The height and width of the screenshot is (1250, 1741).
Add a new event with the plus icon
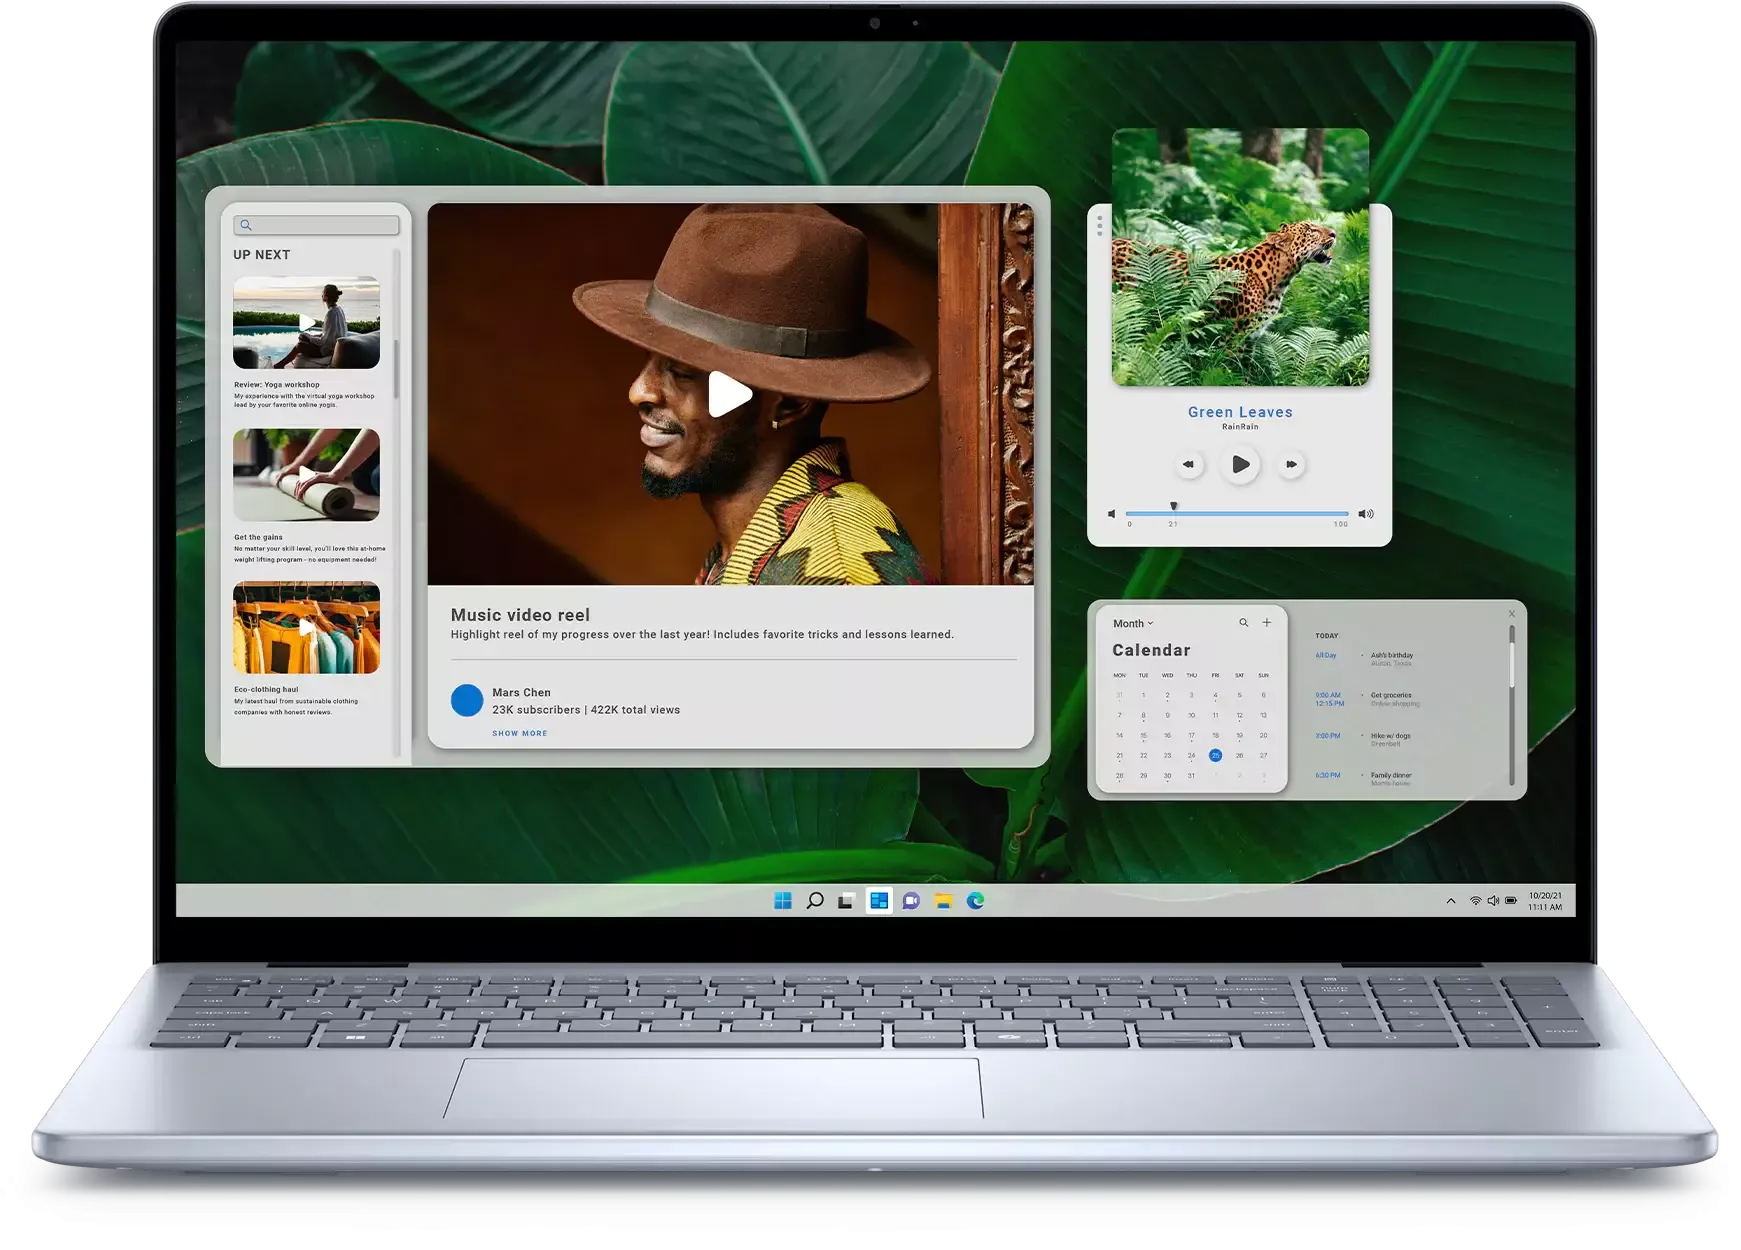(1267, 623)
